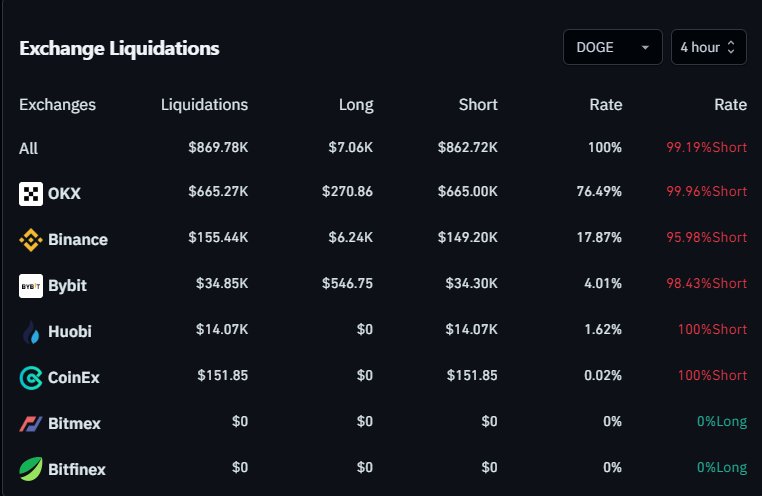Click the CoinEx logo icon
The image size is (762, 496).
coord(31,378)
